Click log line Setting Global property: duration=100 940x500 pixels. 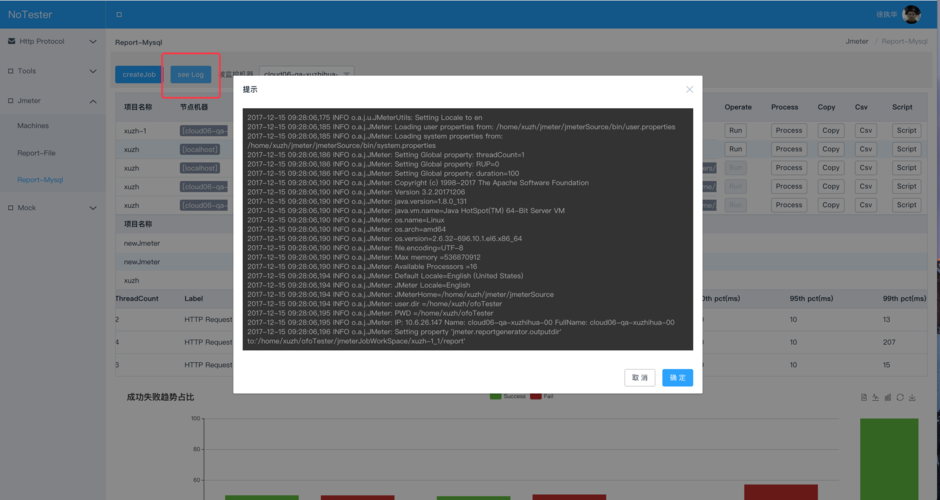383,173
